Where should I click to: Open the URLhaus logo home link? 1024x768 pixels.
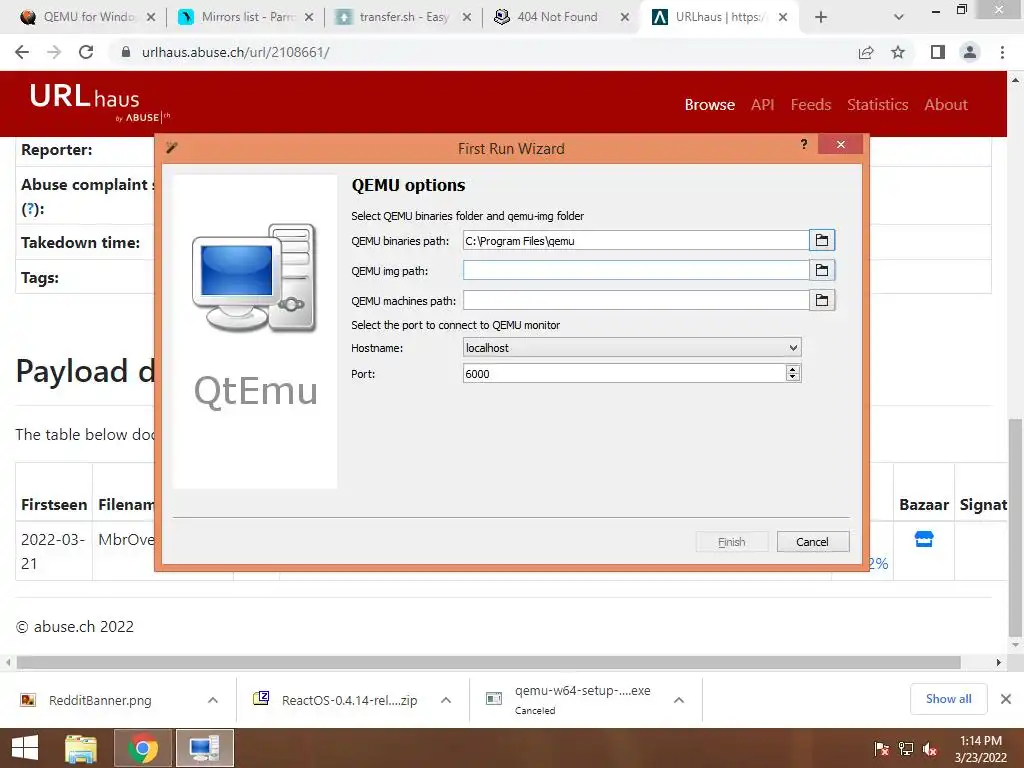(99, 101)
